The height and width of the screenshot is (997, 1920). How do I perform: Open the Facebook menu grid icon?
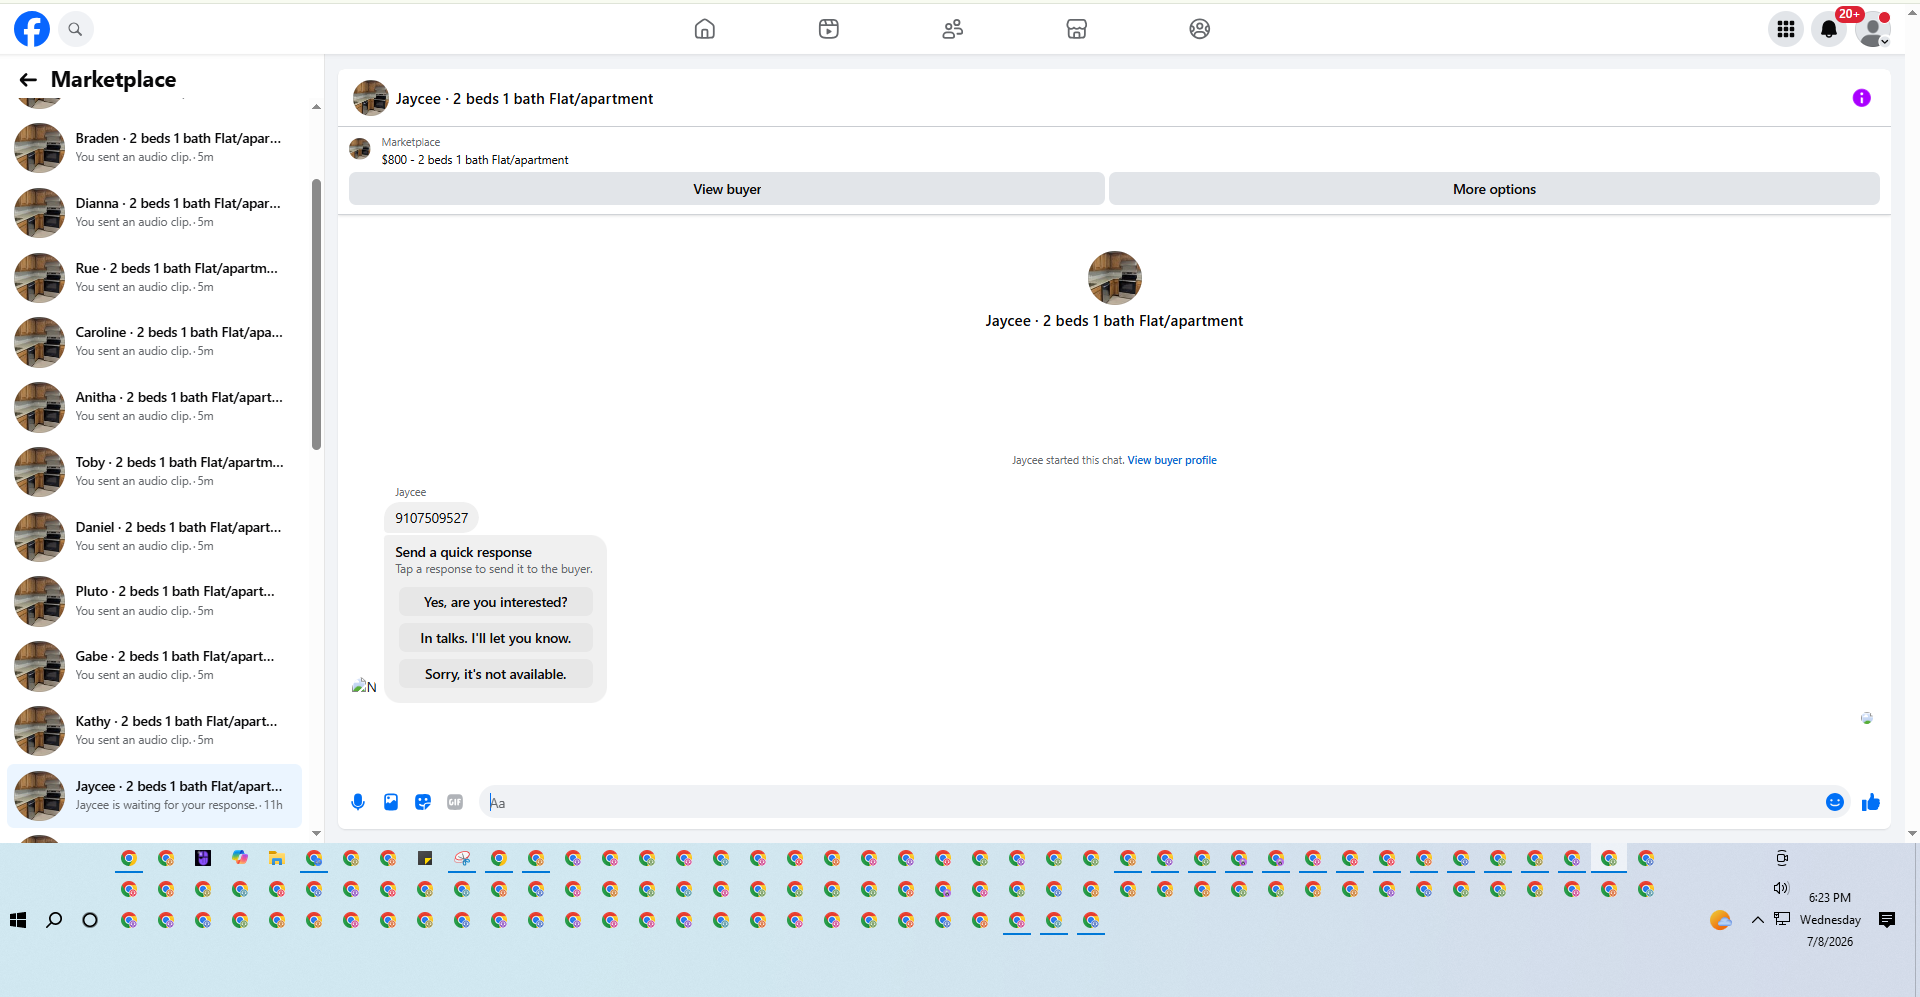coord(1786,29)
